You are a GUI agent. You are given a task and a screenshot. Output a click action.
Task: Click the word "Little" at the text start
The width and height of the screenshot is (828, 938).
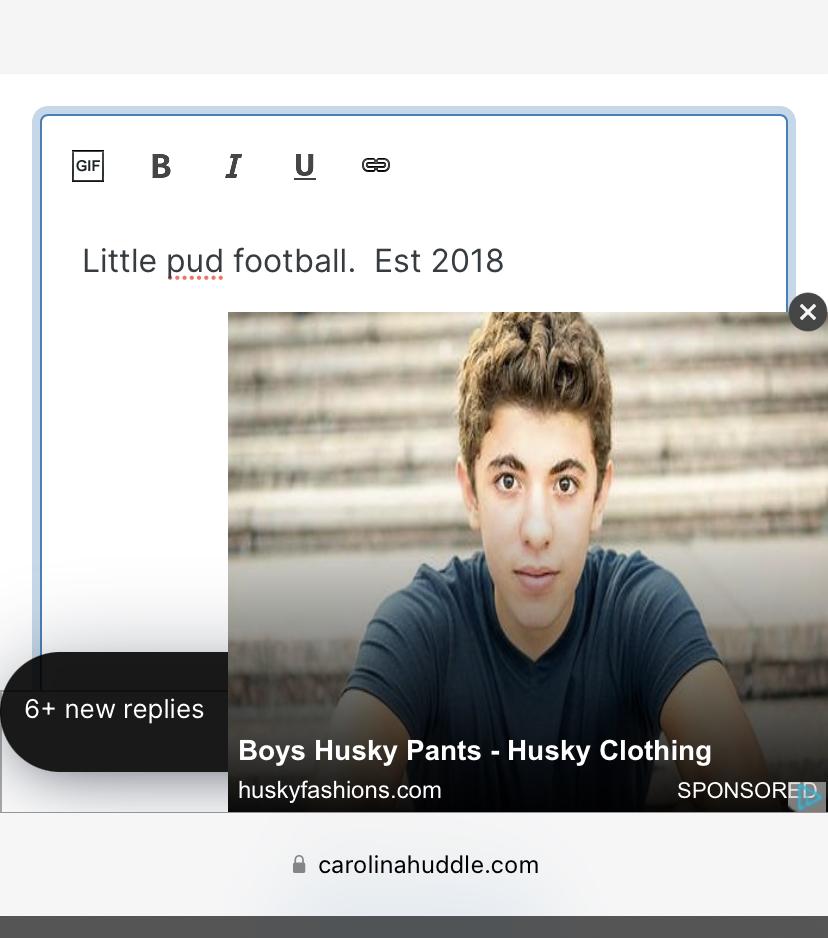(119, 262)
